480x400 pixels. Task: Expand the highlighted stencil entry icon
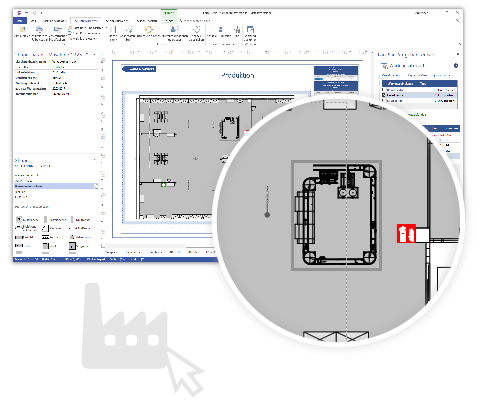click(96, 186)
